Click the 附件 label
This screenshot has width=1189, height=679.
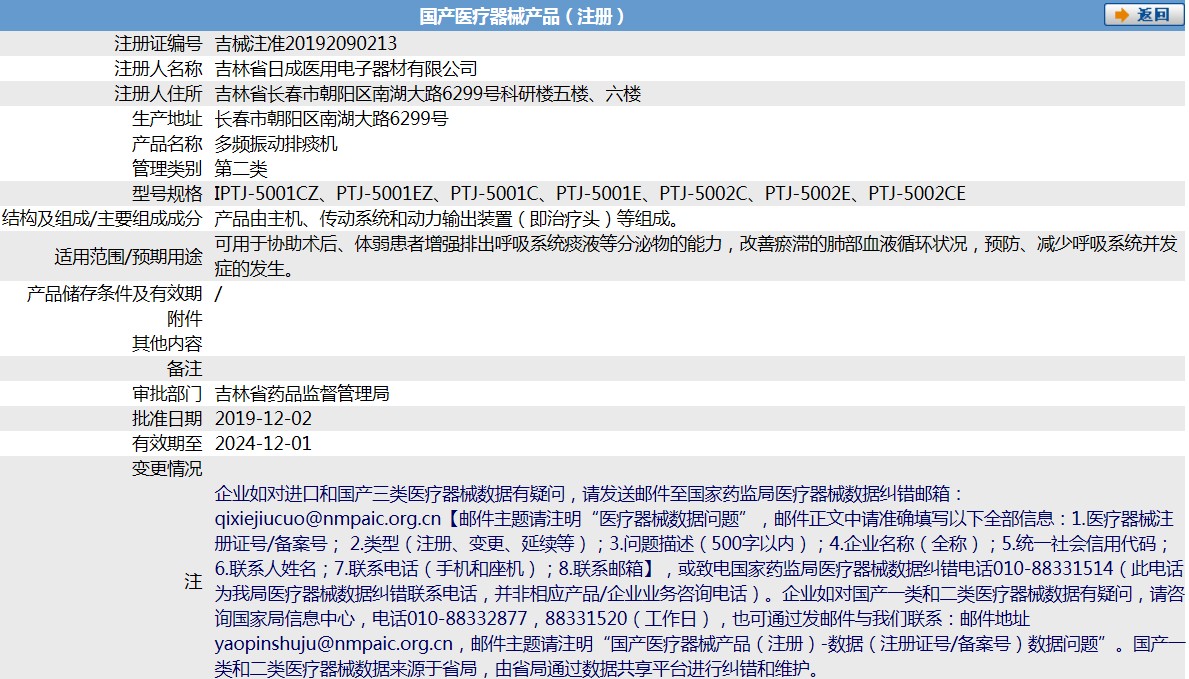coord(184,319)
